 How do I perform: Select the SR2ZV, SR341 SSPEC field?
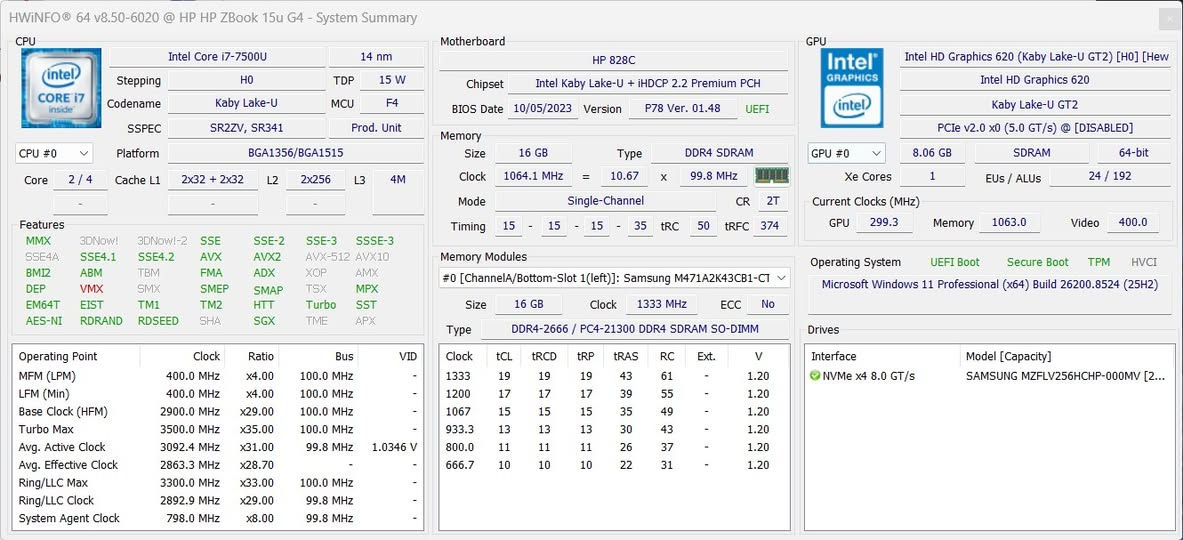click(x=246, y=127)
